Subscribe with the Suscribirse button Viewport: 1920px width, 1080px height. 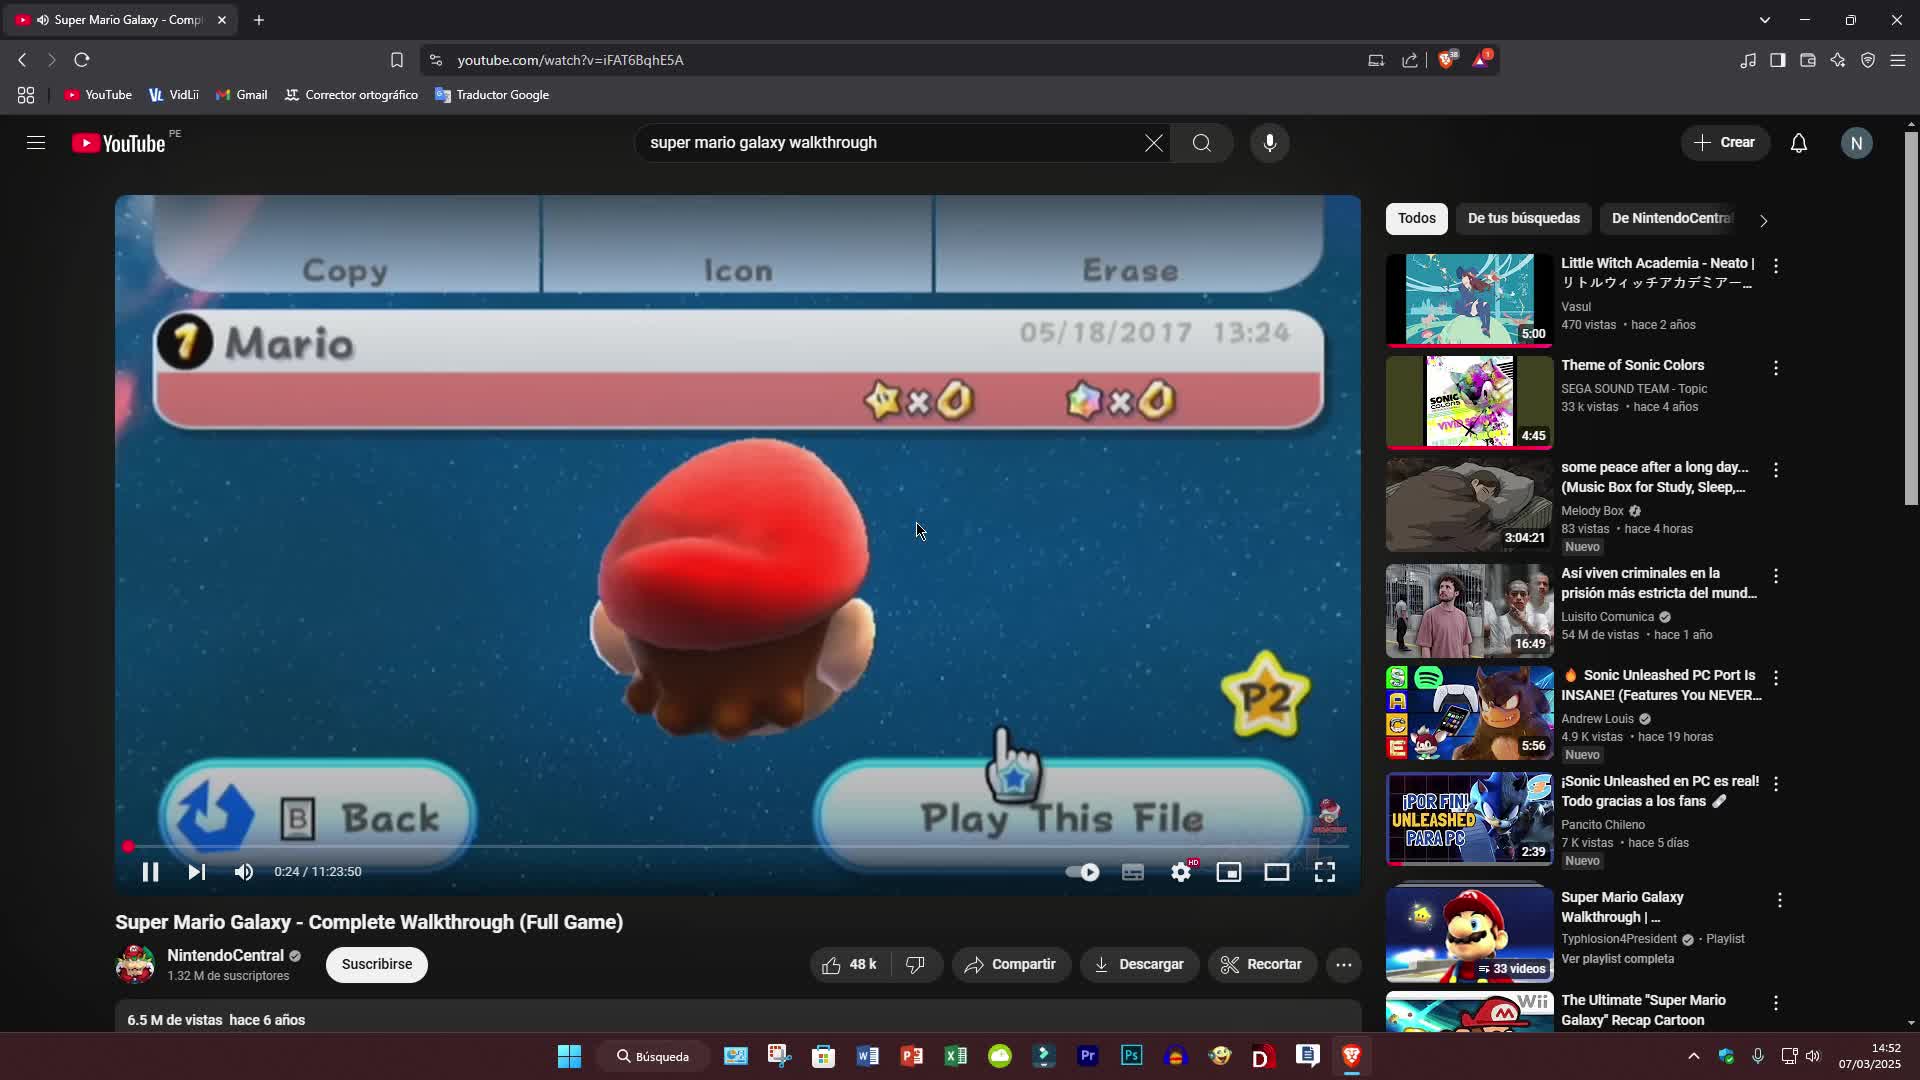pyautogui.click(x=377, y=965)
